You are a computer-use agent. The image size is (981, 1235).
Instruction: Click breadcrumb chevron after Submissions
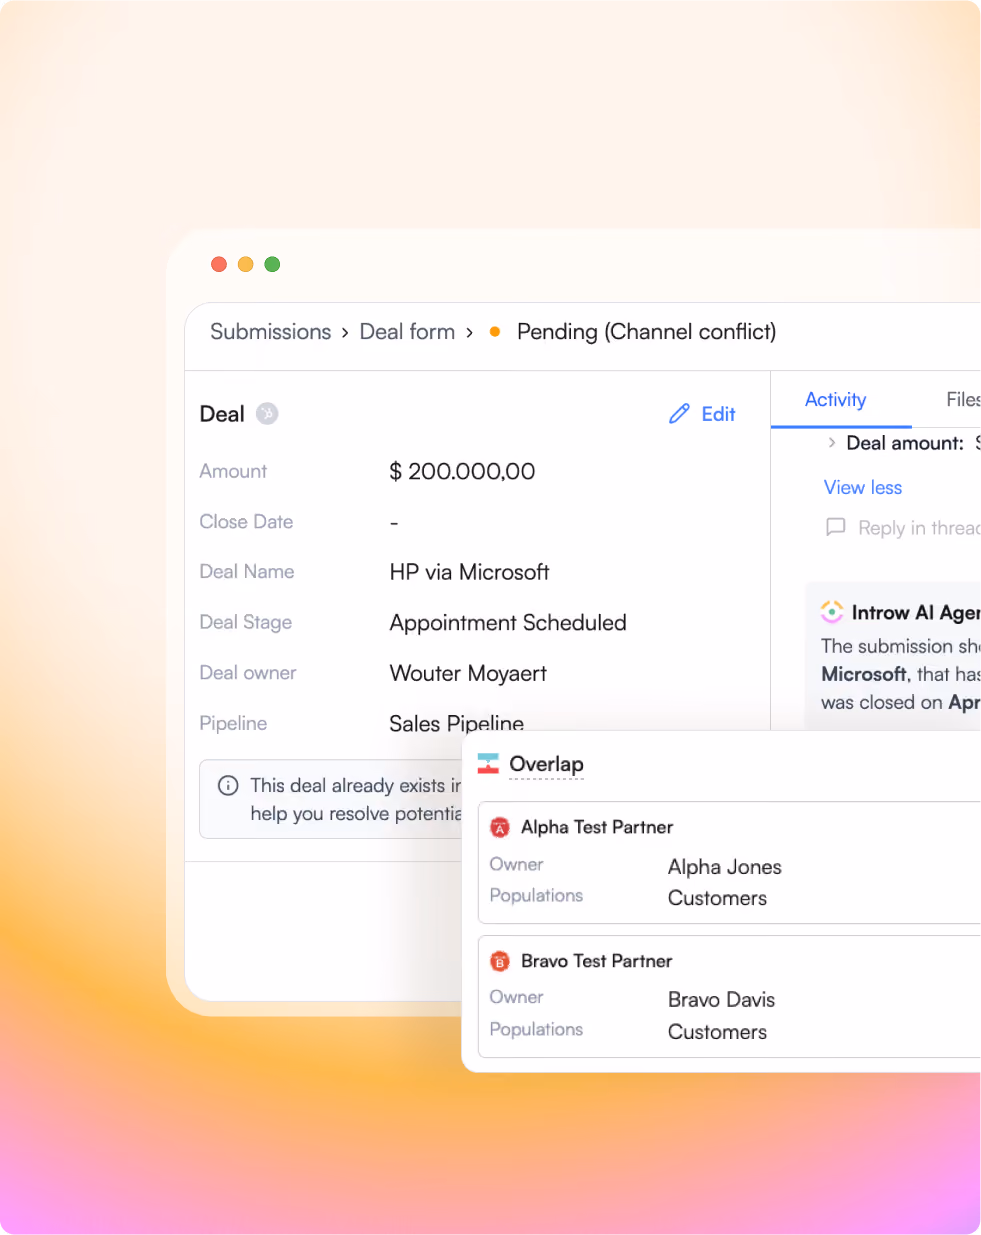click(x=345, y=332)
